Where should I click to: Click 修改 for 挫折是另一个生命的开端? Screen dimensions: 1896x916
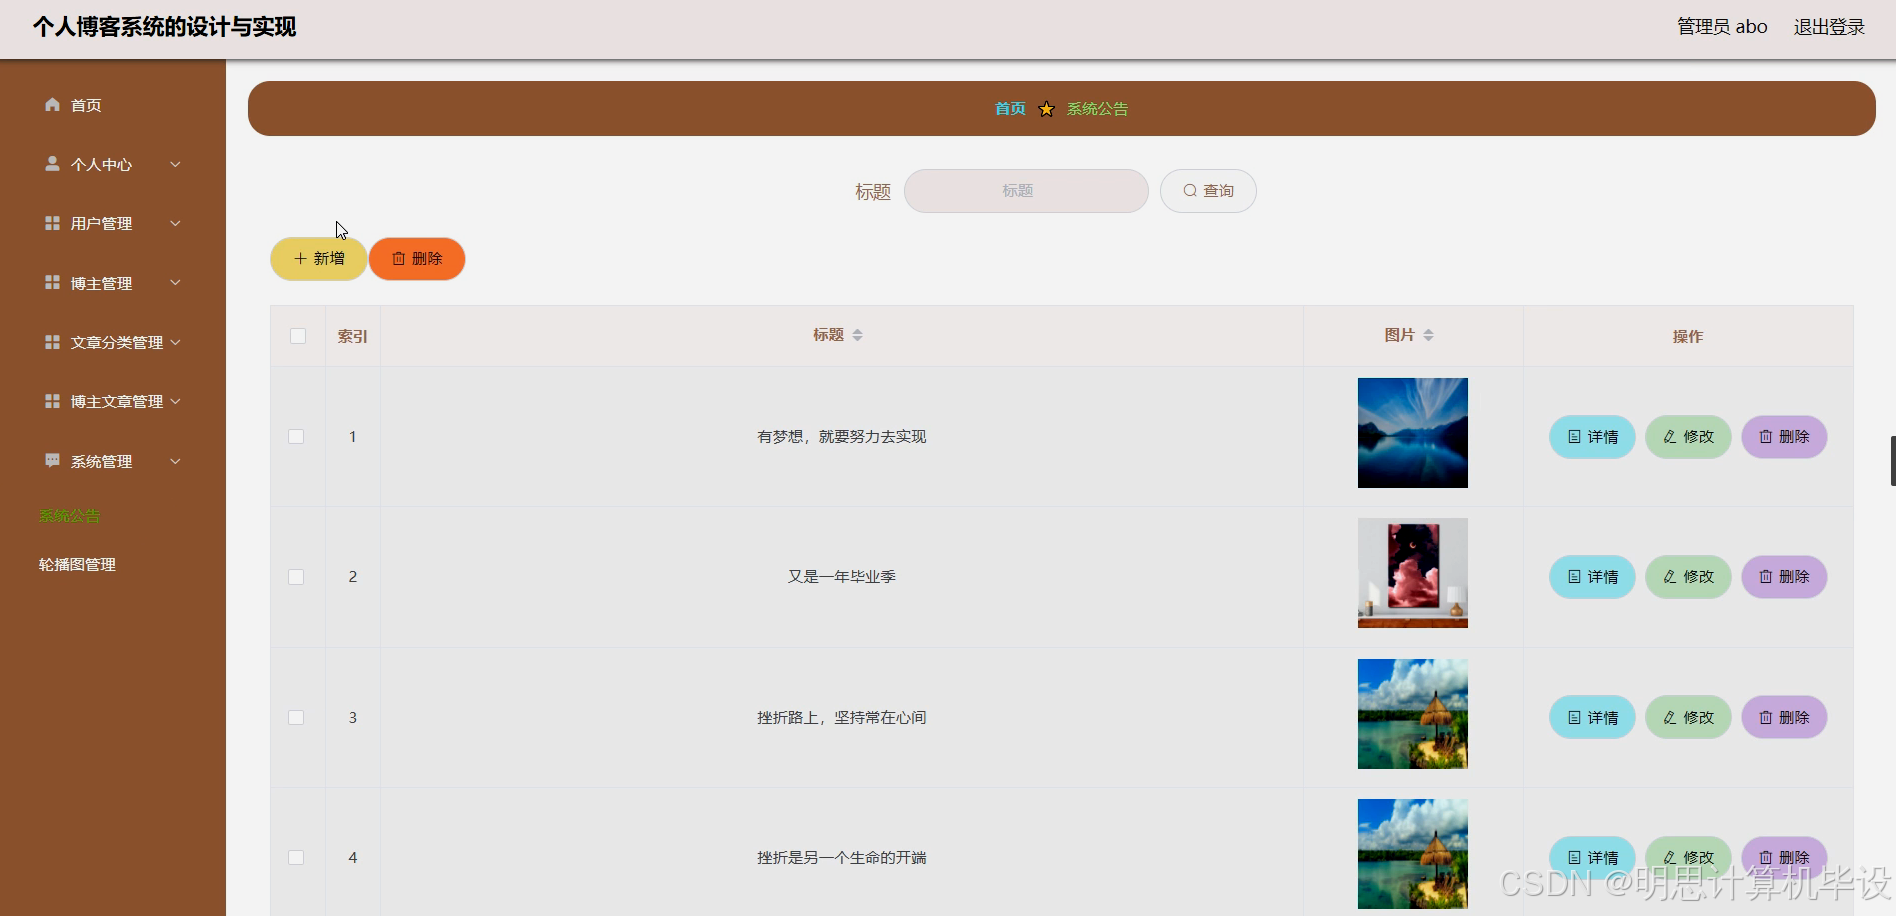(1688, 858)
